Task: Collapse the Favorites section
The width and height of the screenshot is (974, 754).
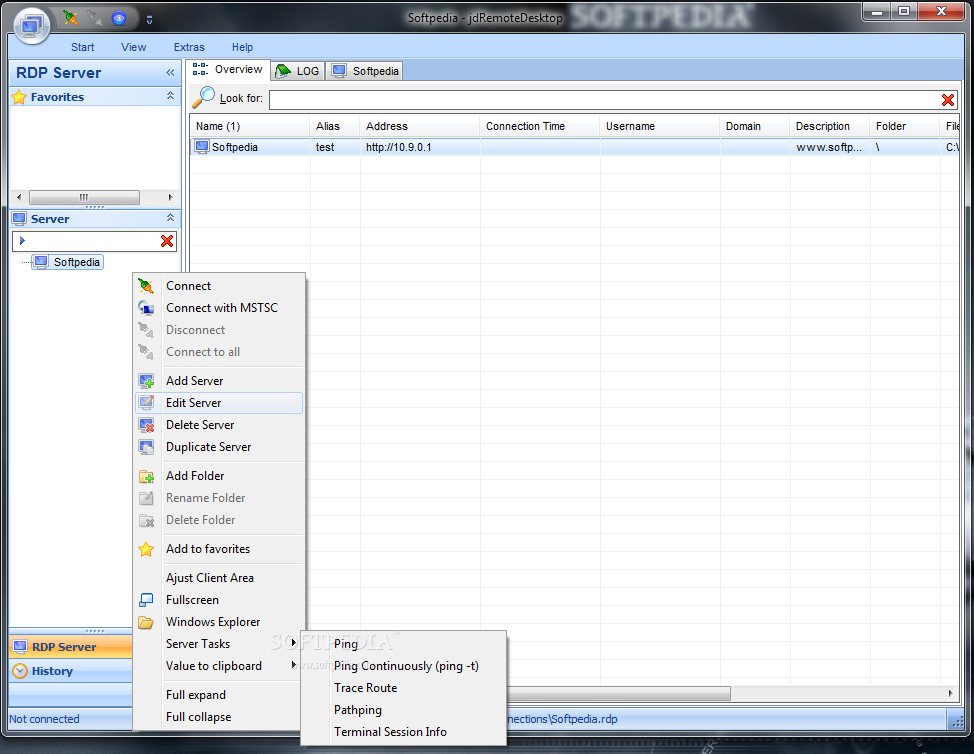Action: pyautogui.click(x=170, y=96)
